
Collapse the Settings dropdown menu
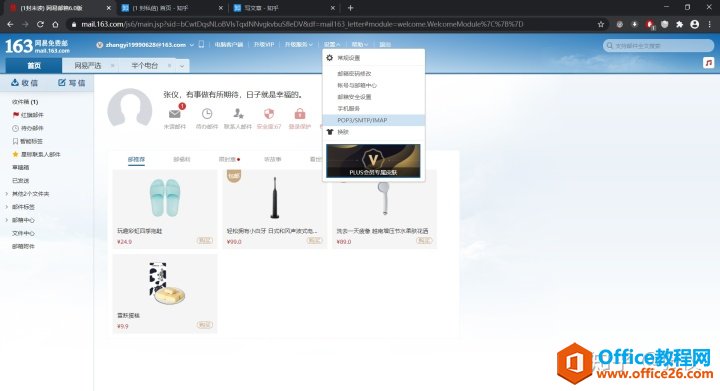pos(332,45)
